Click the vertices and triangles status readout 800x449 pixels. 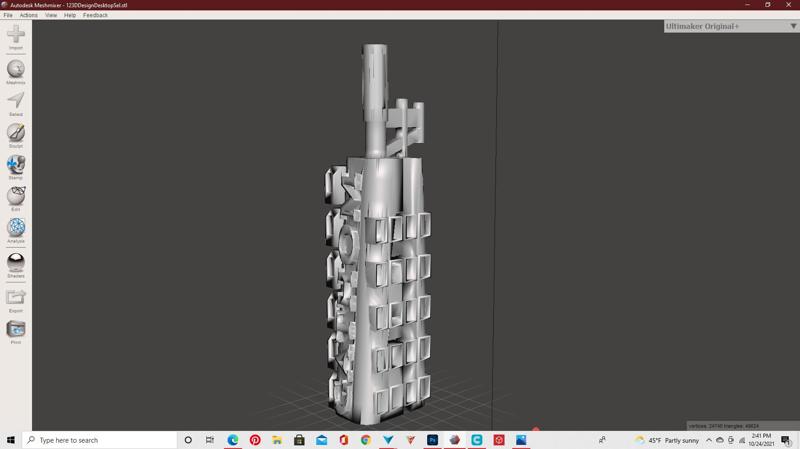click(x=723, y=426)
